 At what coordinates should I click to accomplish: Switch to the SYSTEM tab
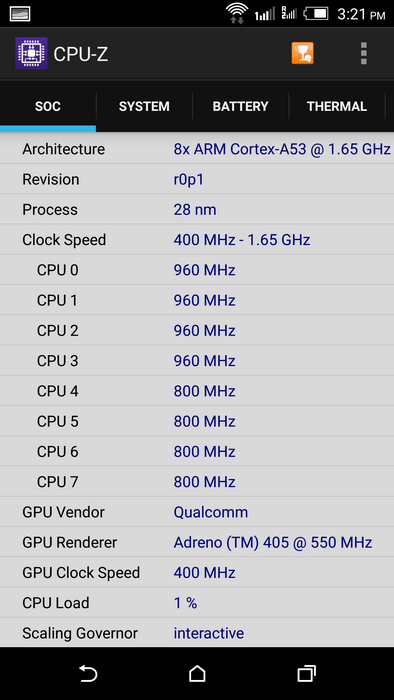(x=144, y=106)
